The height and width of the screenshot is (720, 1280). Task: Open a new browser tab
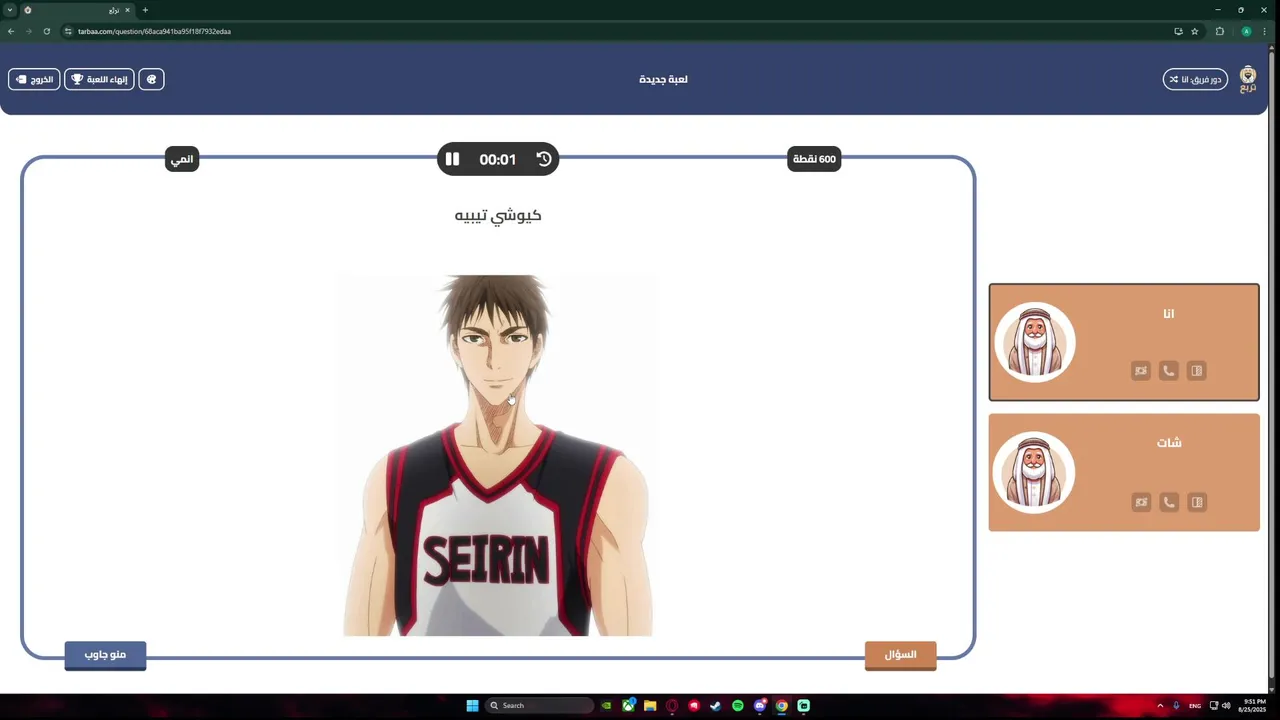[x=145, y=10]
